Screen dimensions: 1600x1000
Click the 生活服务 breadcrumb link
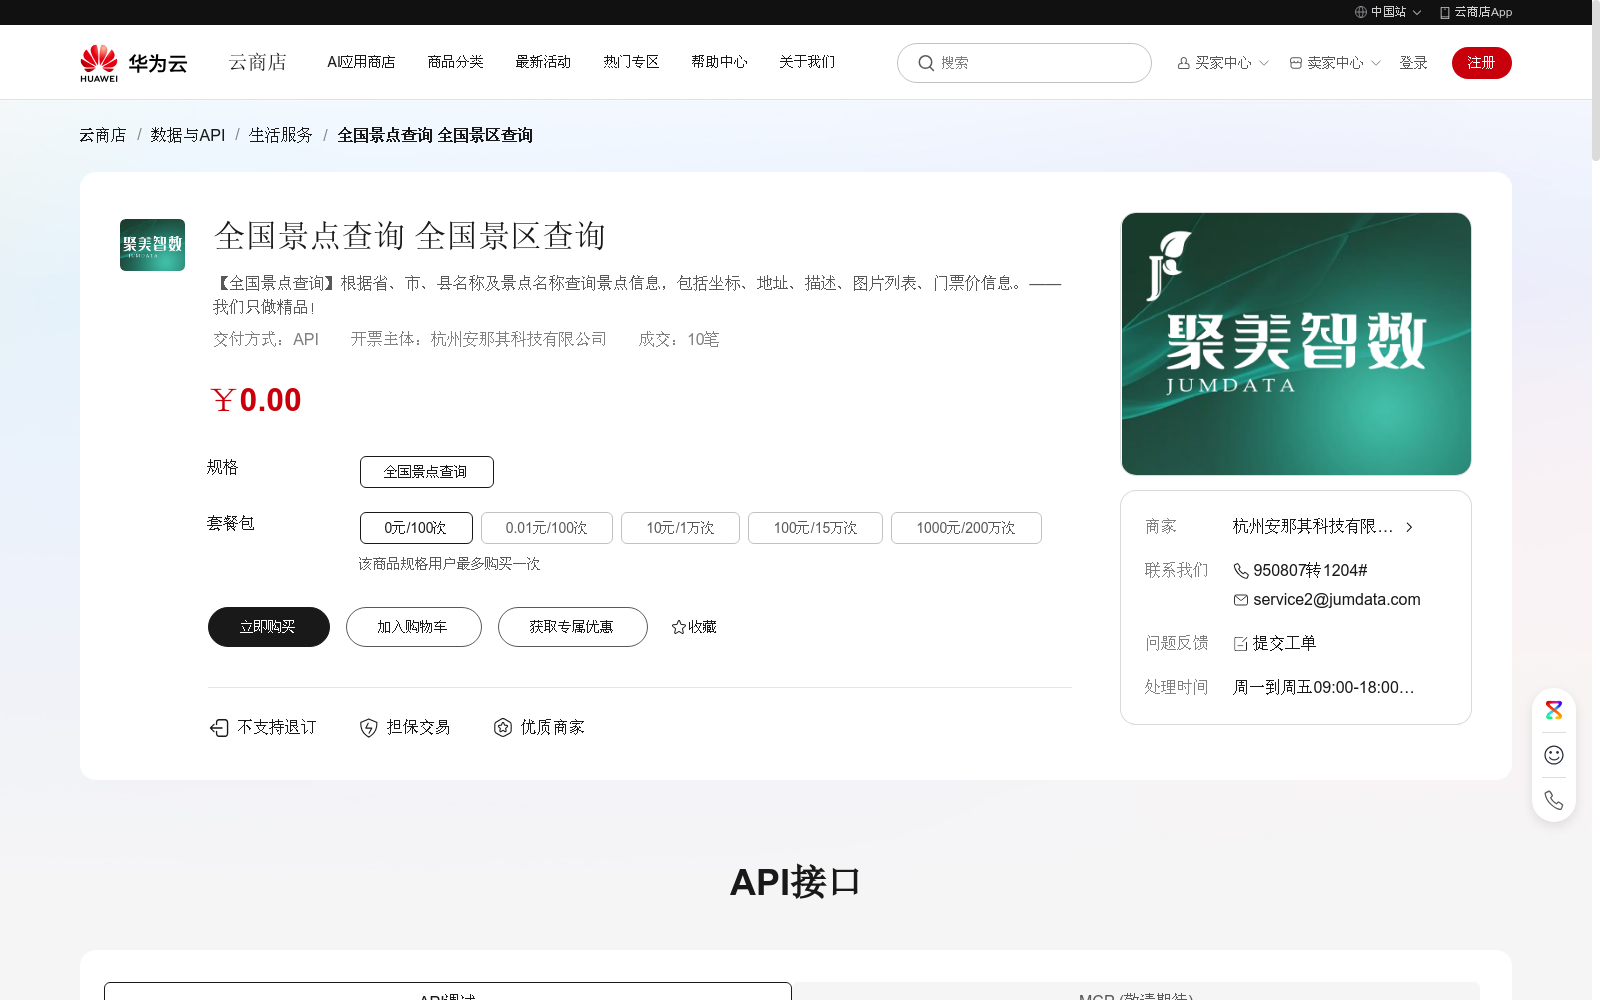pos(281,135)
